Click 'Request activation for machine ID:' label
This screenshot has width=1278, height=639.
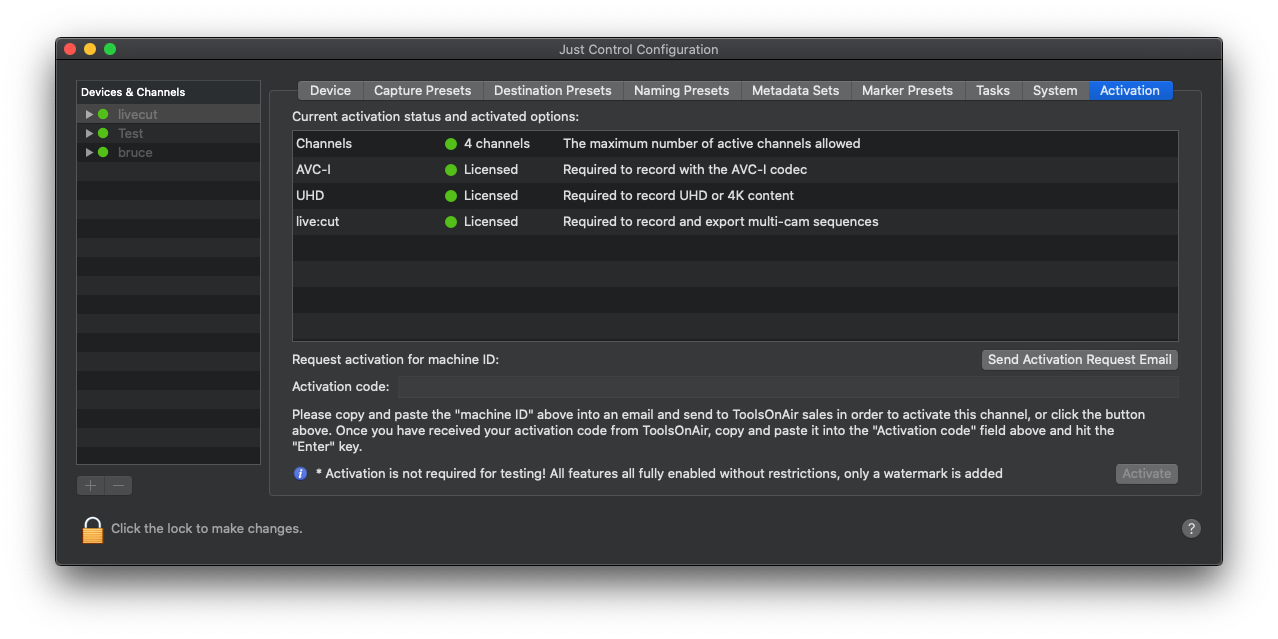click(395, 359)
